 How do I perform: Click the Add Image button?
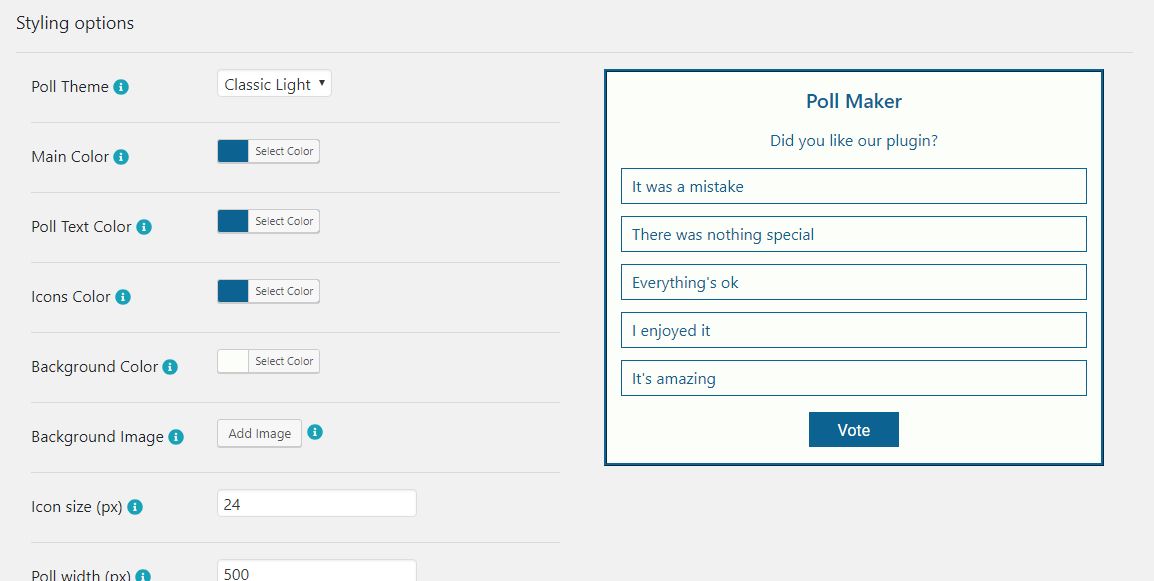[259, 433]
